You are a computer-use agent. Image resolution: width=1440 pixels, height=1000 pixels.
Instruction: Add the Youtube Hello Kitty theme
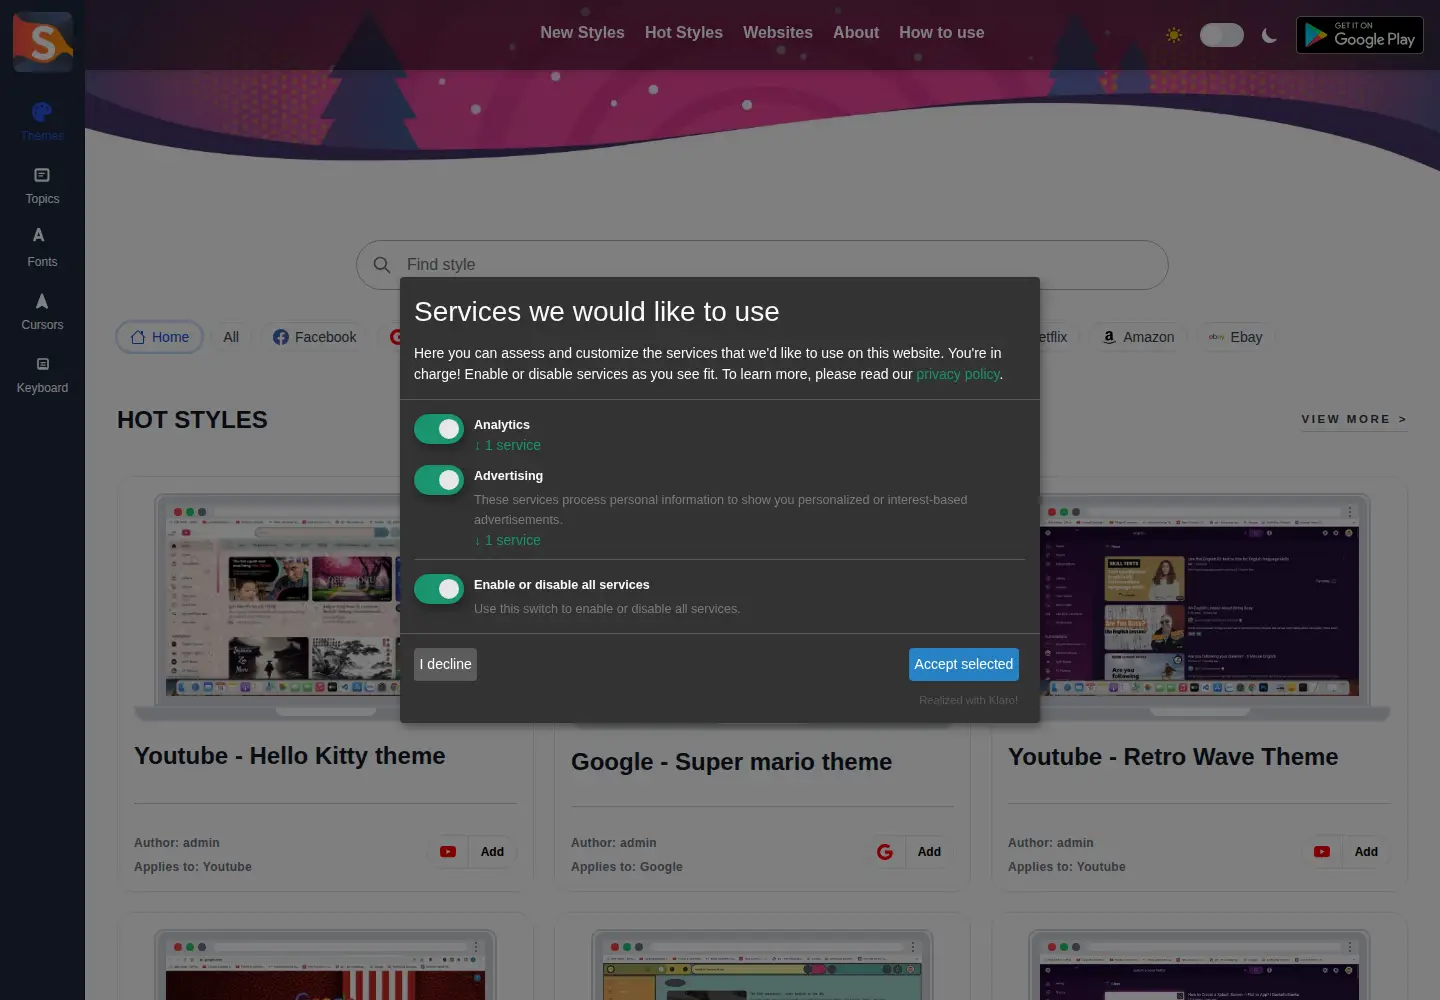click(492, 852)
